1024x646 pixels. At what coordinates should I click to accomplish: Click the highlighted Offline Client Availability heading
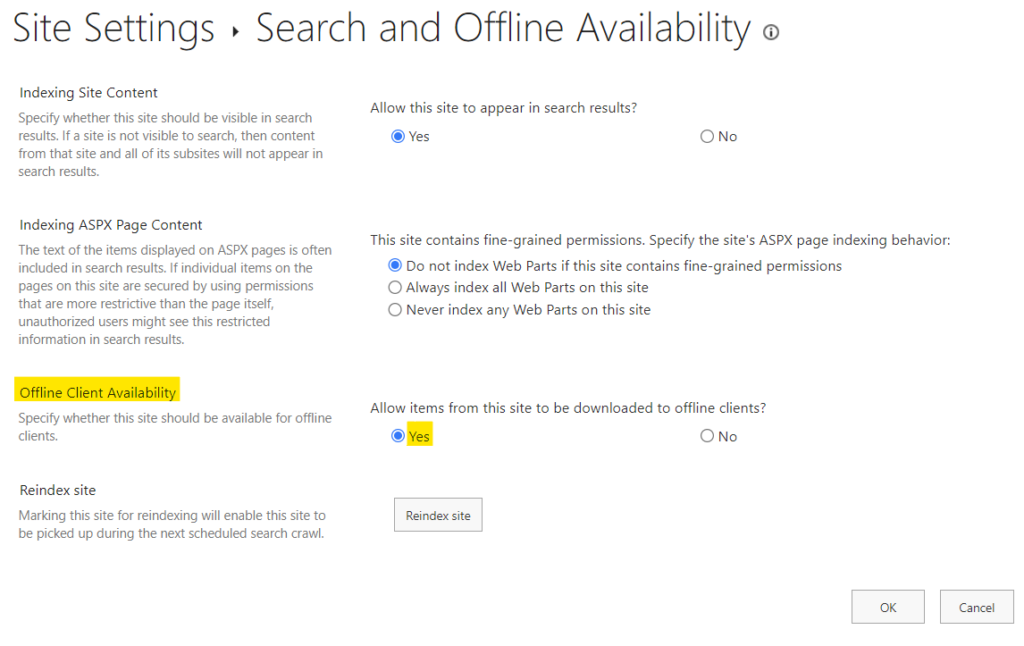[96, 392]
